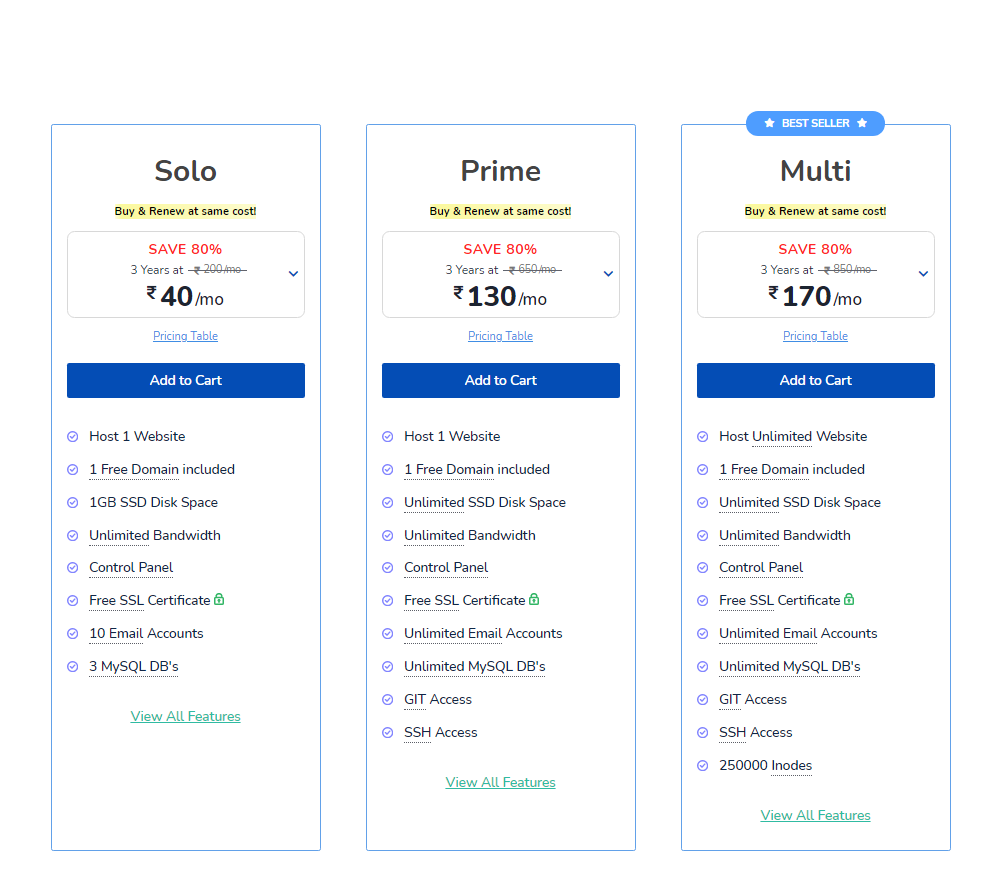Image resolution: width=994 pixels, height=876 pixels.
Task: Click the SSL lock icon in Prime plan
Action: tap(534, 600)
